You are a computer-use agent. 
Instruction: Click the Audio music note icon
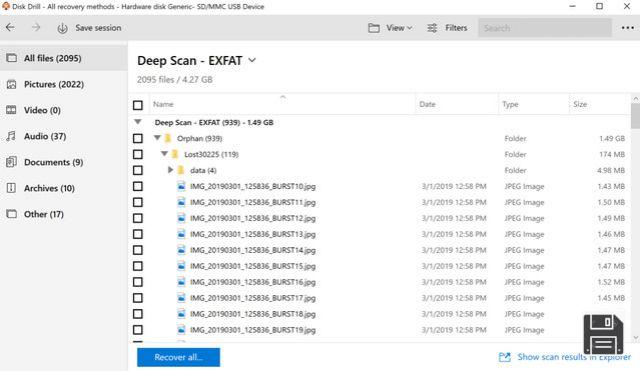click(11, 136)
